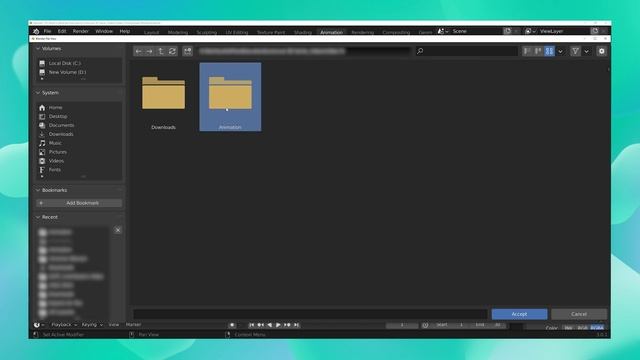640x360 pixels.
Task: Switch to thumbnails display mode
Action: tap(549, 51)
